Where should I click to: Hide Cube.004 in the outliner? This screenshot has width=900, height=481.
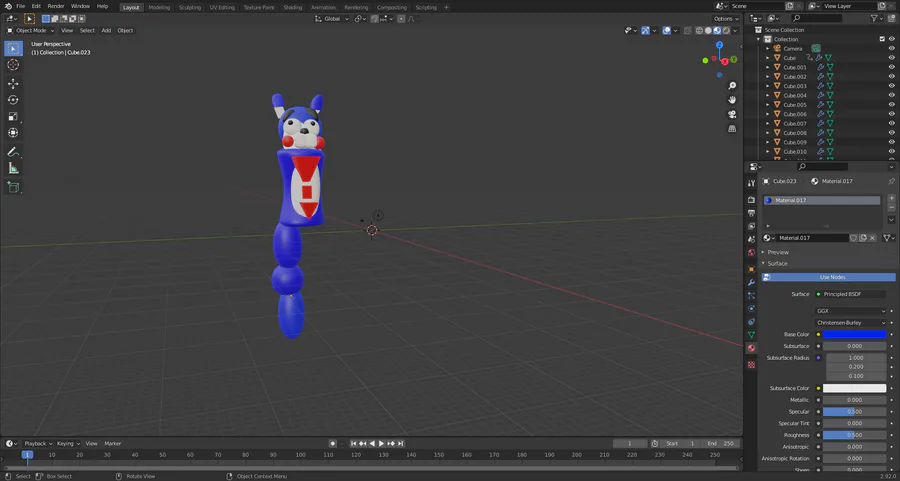(891, 95)
